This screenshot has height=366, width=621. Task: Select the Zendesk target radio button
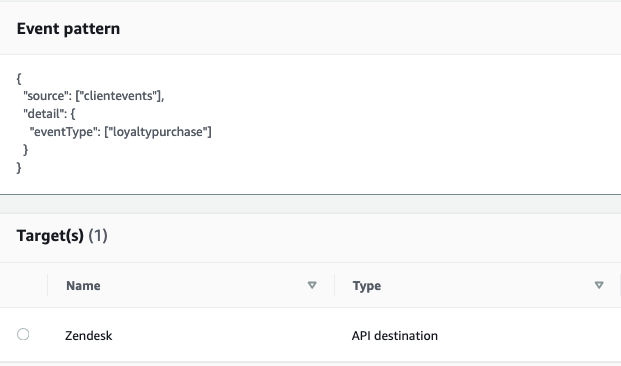(x=23, y=334)
